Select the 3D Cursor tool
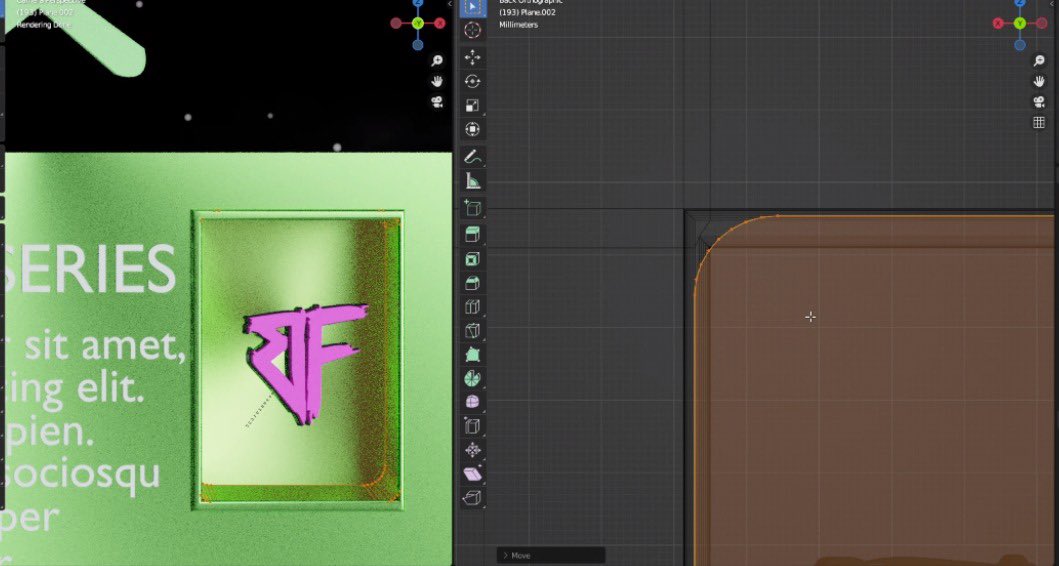The width and height of the screenshot is (1059, 566). pyautogui.click(x=472, y=30)
